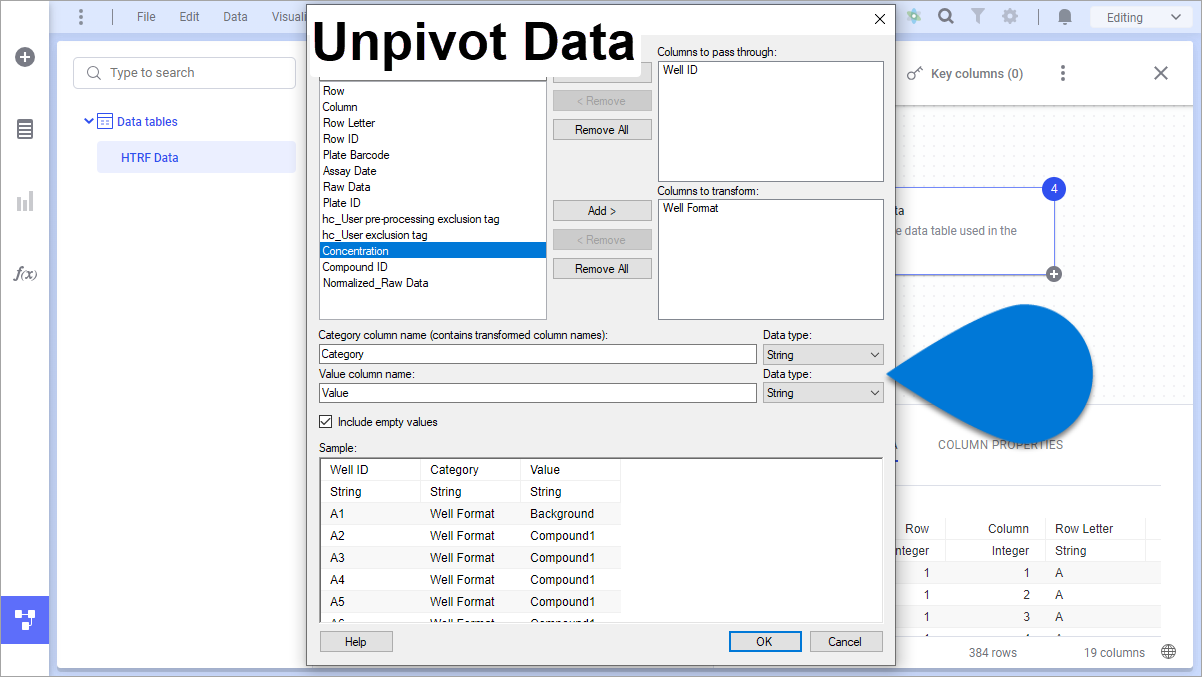This screenshot has width=1202, height=677.
Task: Select Normalized_Raw Data in columns list
Action: 433,283
